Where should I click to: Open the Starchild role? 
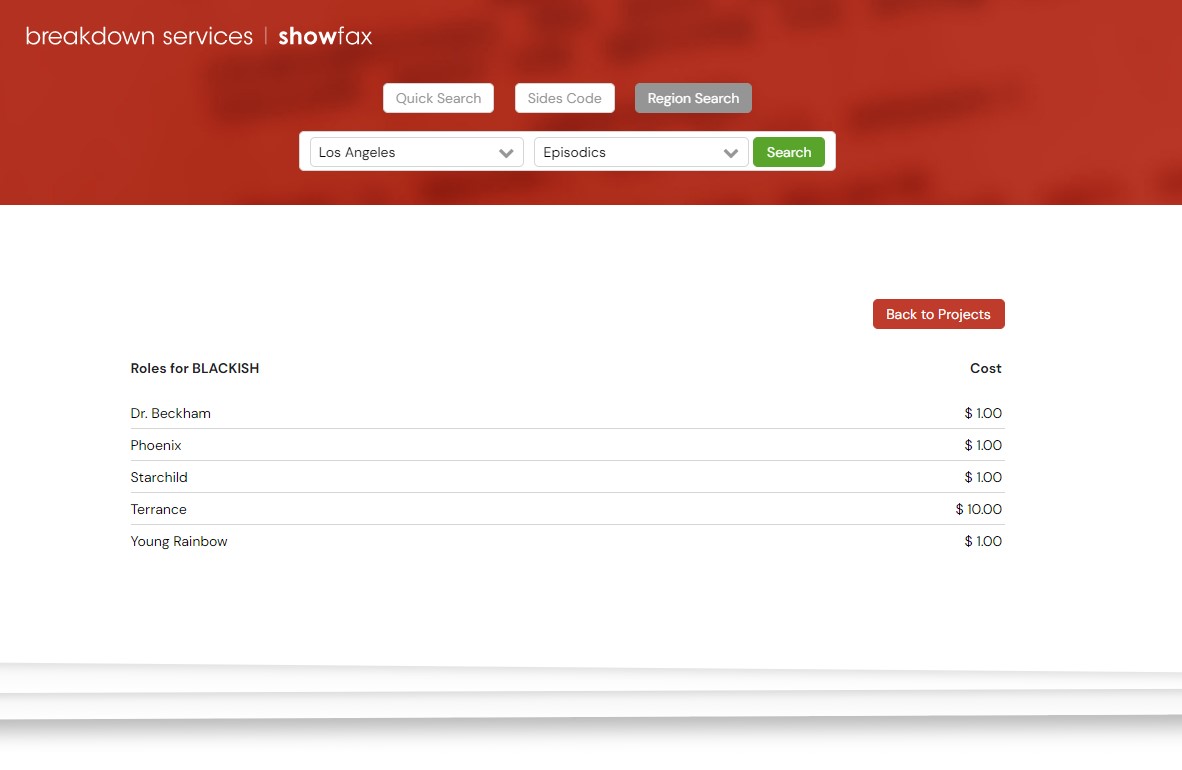click(x=159, y=477)
